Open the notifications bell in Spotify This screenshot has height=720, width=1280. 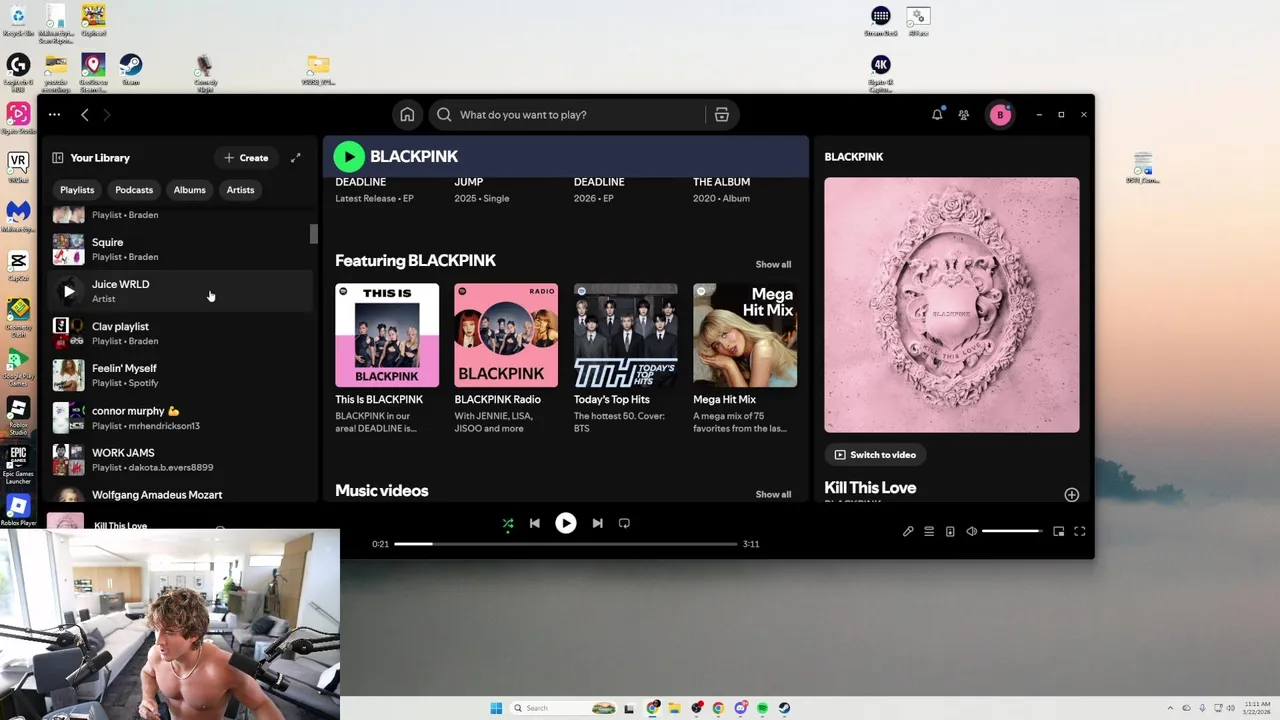pos(937,115)
